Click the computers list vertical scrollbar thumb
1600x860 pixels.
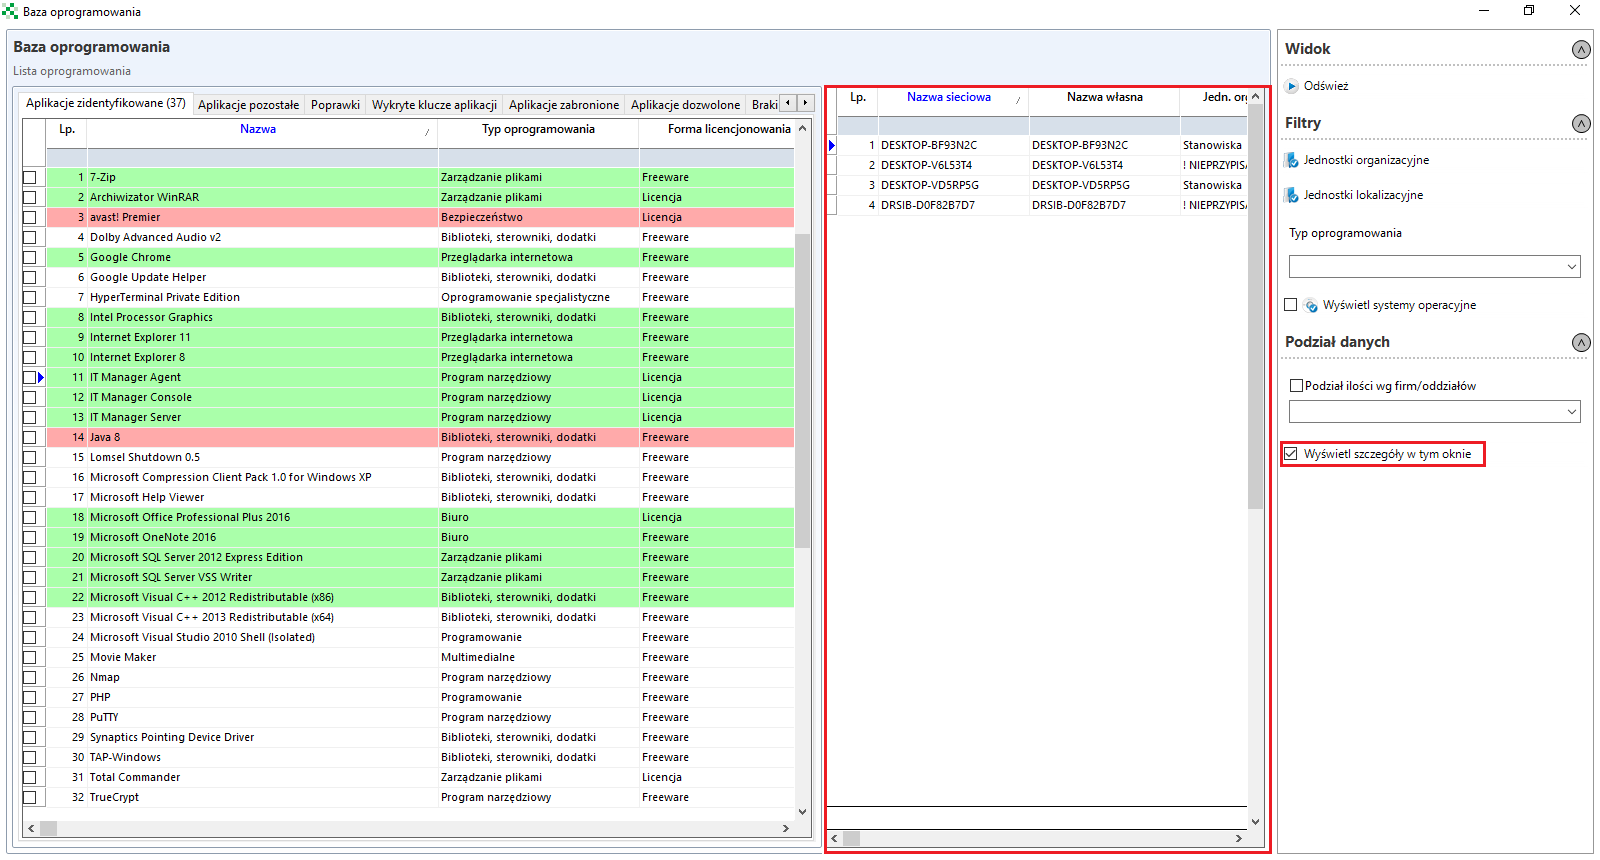pyautogui.click(x=1255, y=307)
